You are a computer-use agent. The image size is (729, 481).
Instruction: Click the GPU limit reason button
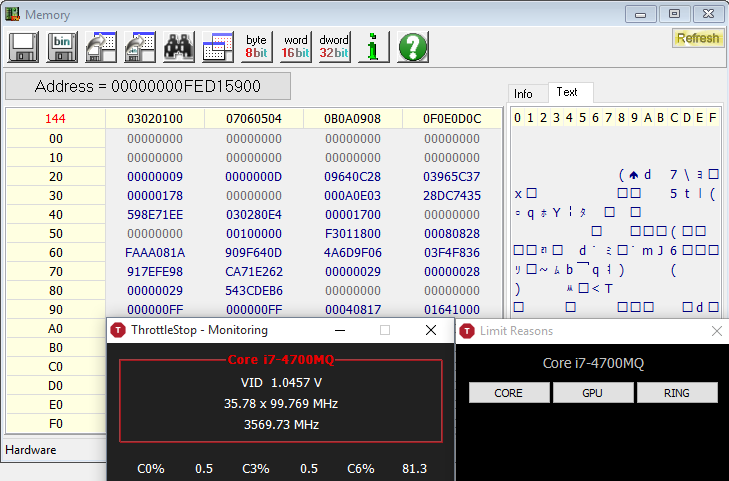click(x=592, y=393)
